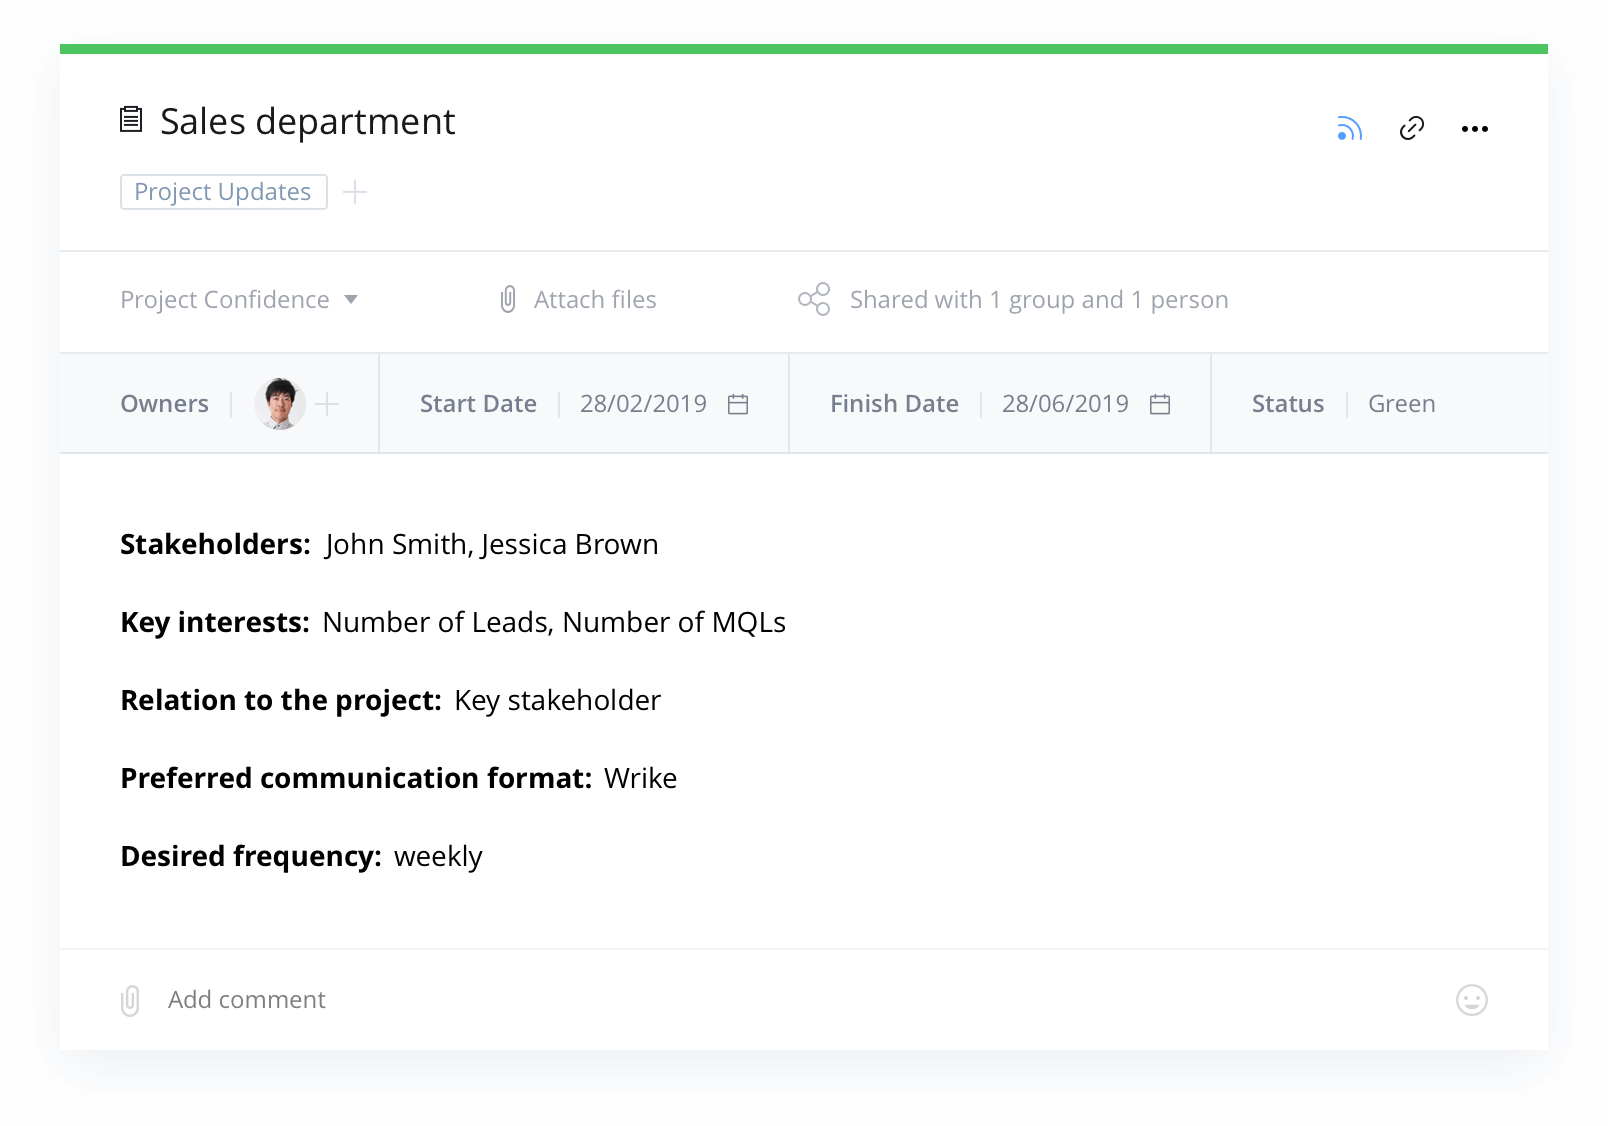Screen dimensions: 1608x1126
Task: Click the share icon before Shared with
Action: click(x=814, y=299)
